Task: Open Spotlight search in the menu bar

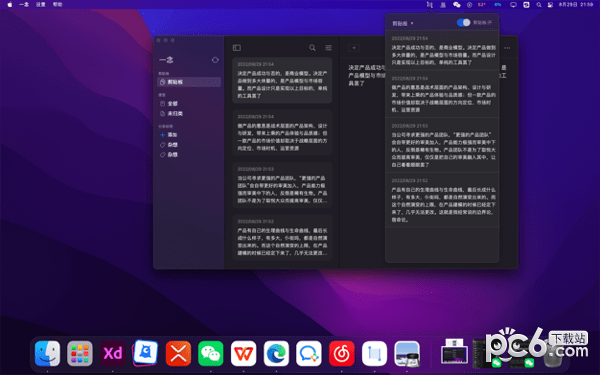Action: 539,5
